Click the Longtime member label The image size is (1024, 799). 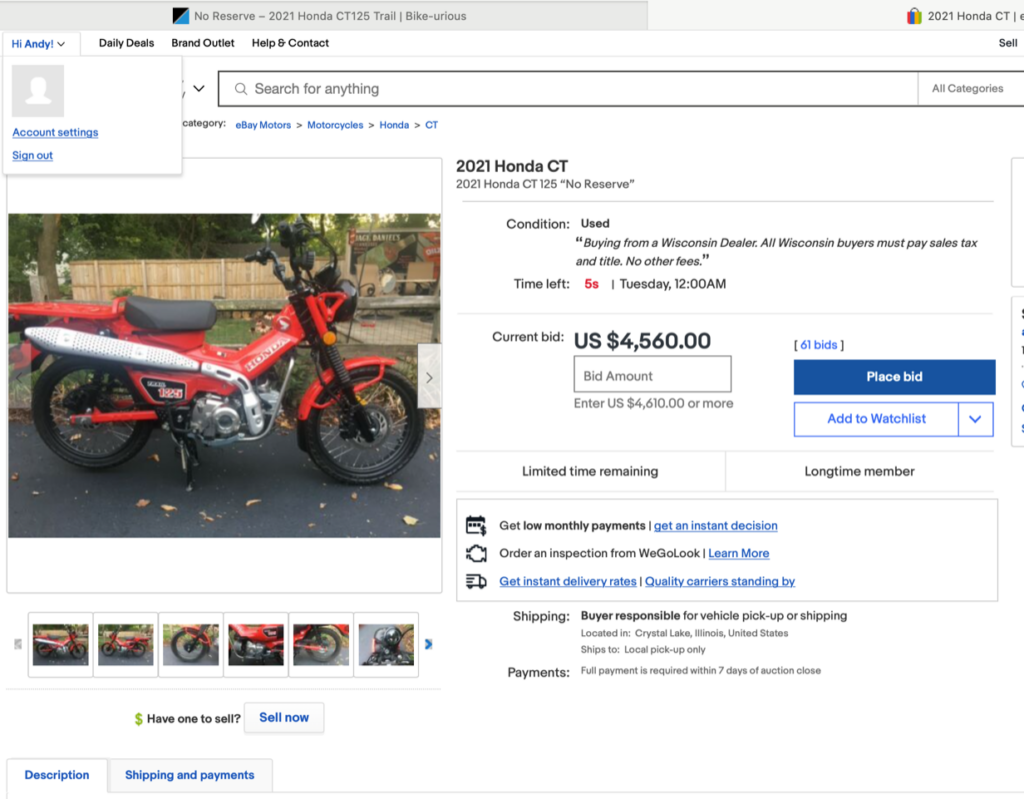click(x=859, y=472)
